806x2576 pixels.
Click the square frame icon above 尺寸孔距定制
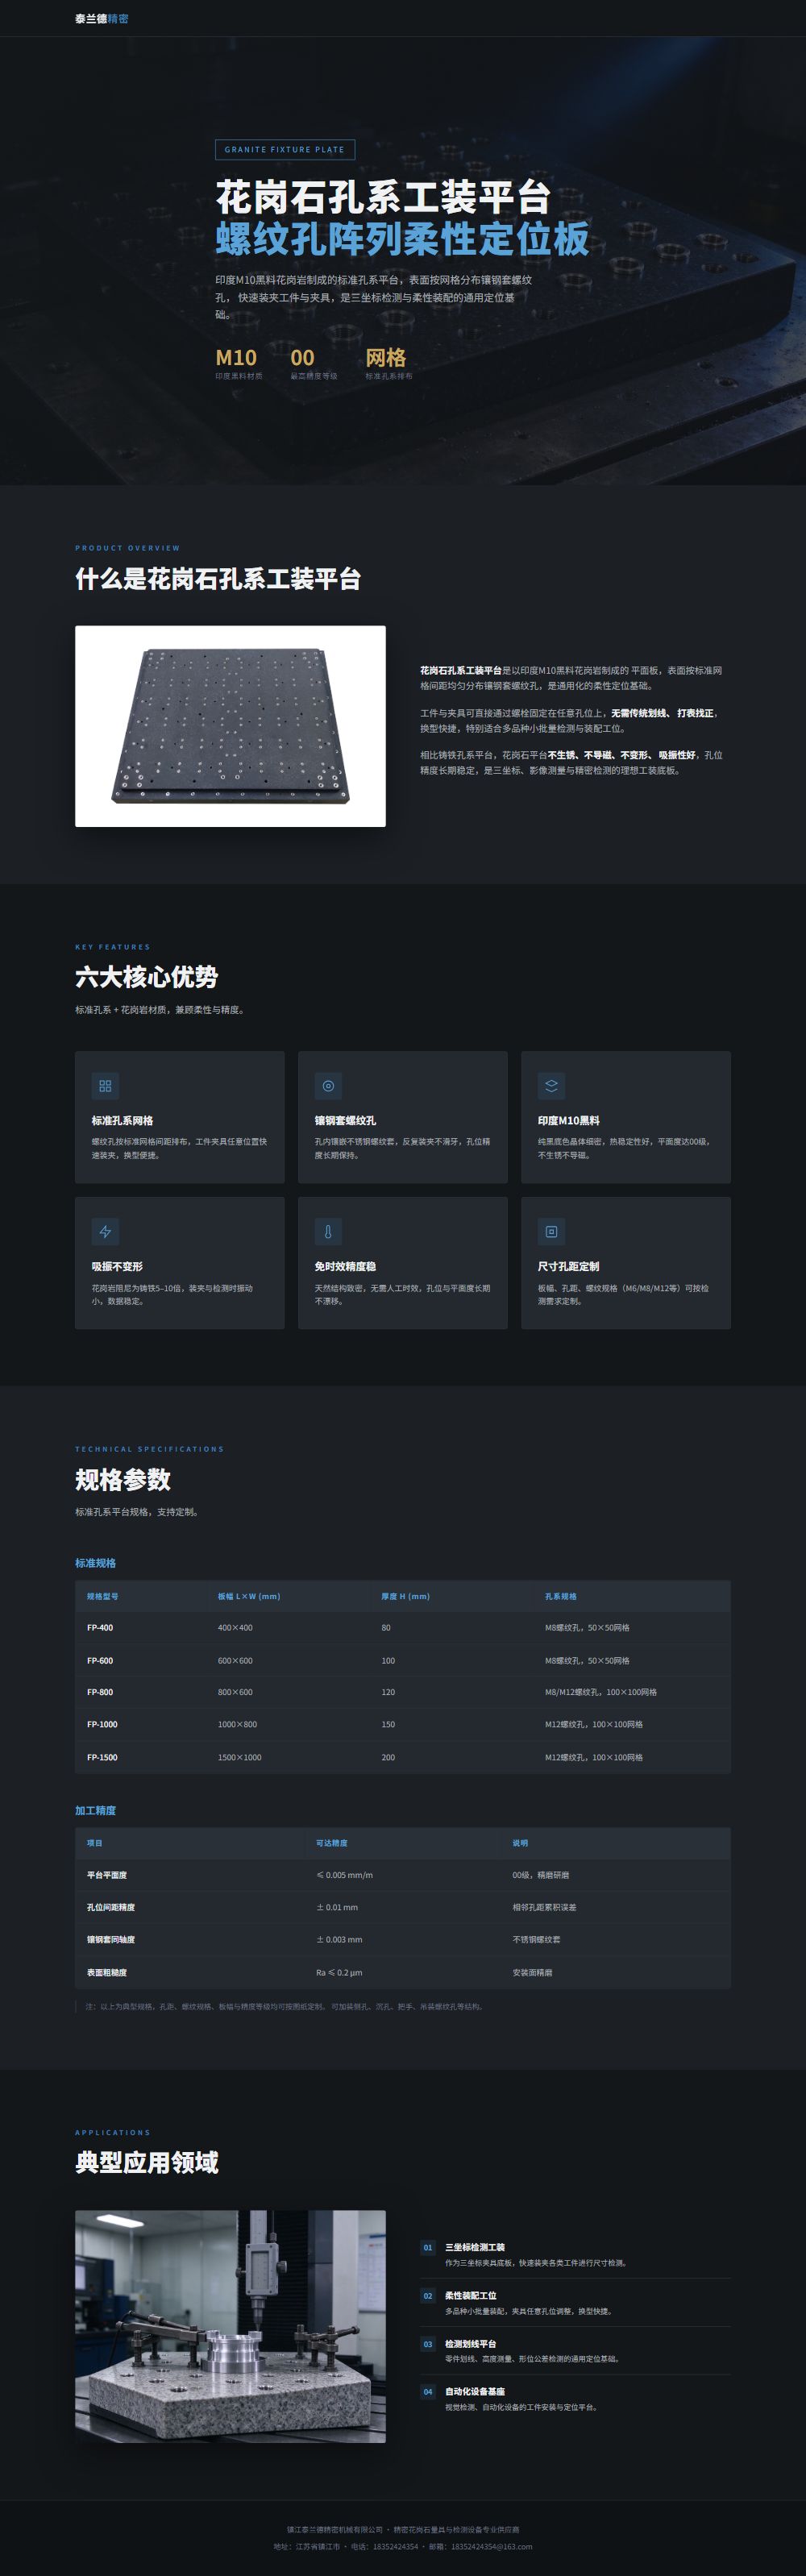pyautogui.click(x=551, y=1232)
